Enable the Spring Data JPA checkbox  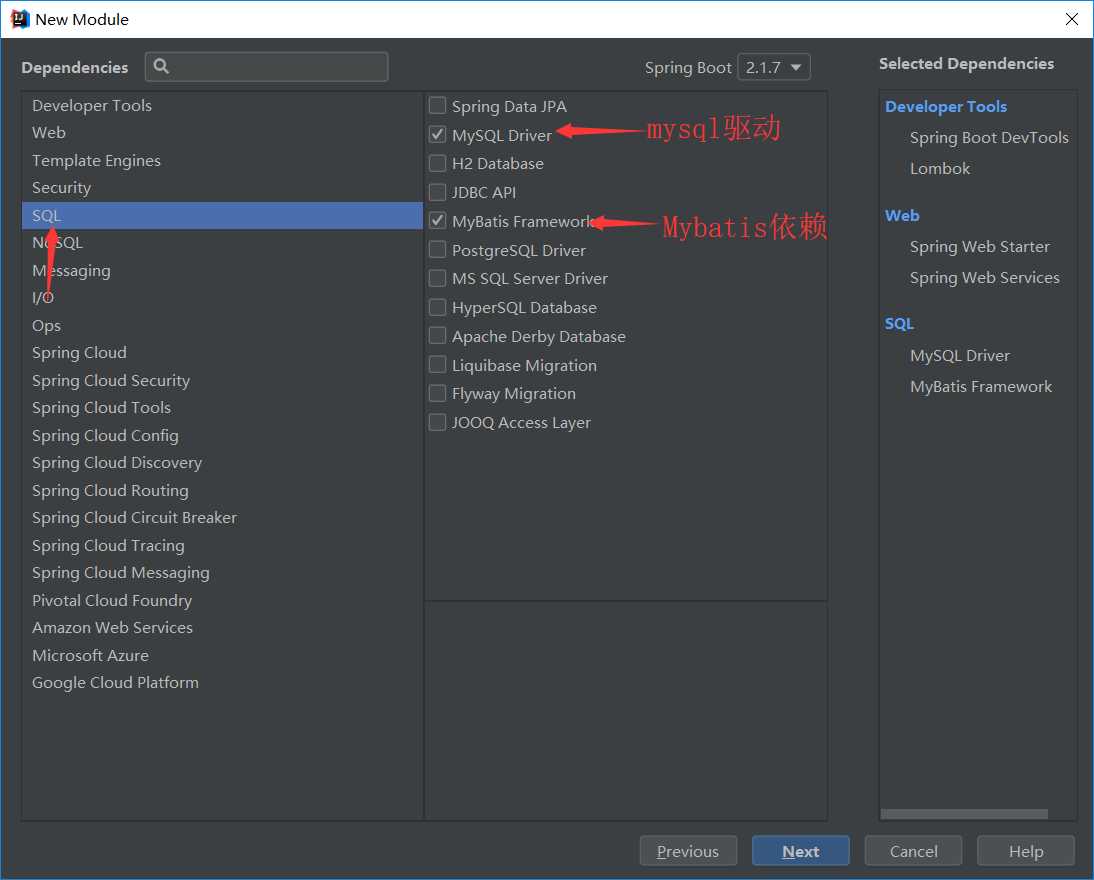[x=437, y=105]
